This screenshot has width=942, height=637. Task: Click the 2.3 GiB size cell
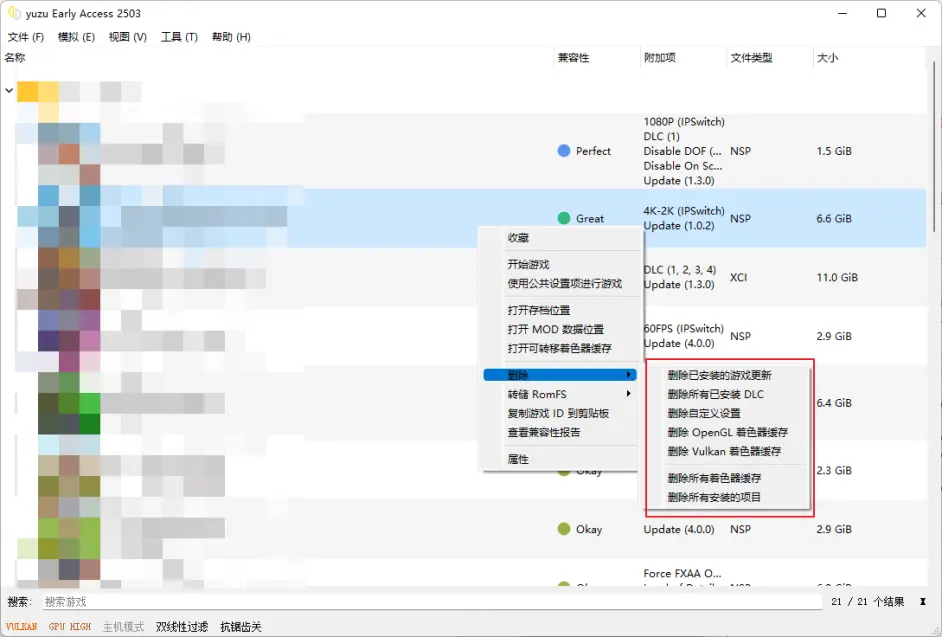833,470
